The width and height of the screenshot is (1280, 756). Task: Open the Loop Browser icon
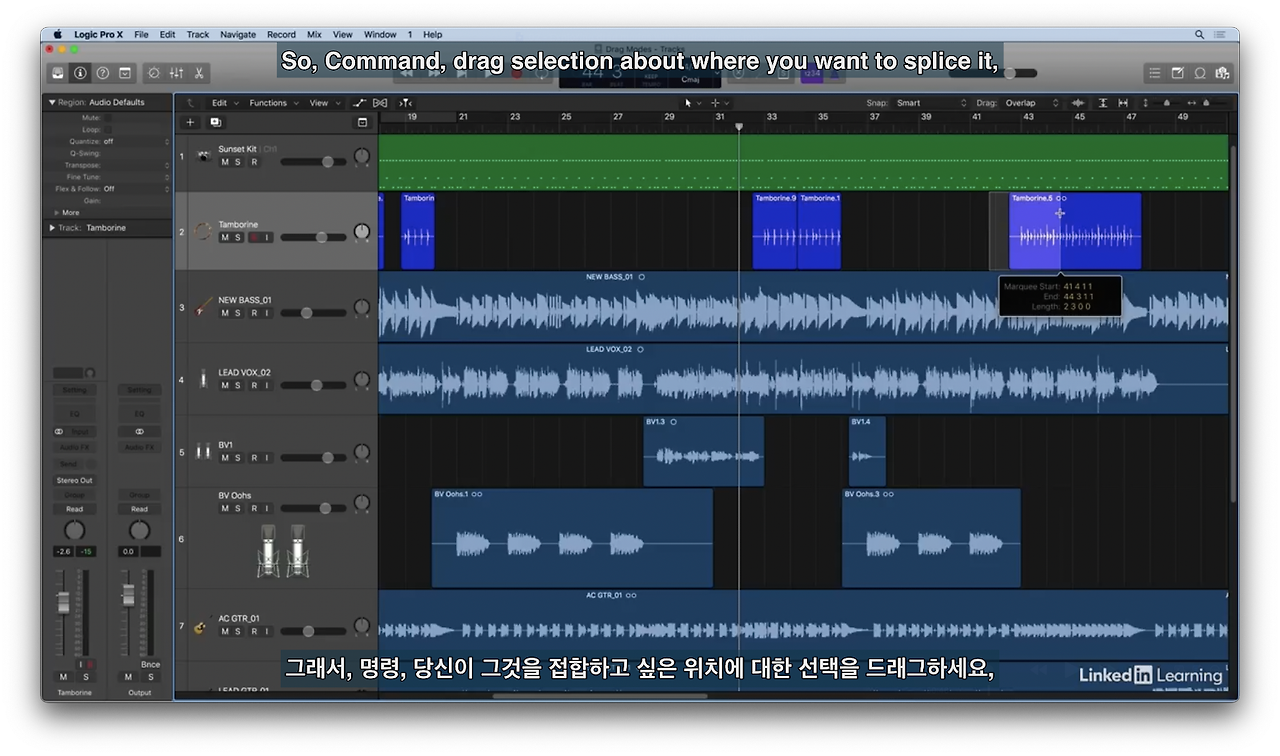pos(1200,73)
